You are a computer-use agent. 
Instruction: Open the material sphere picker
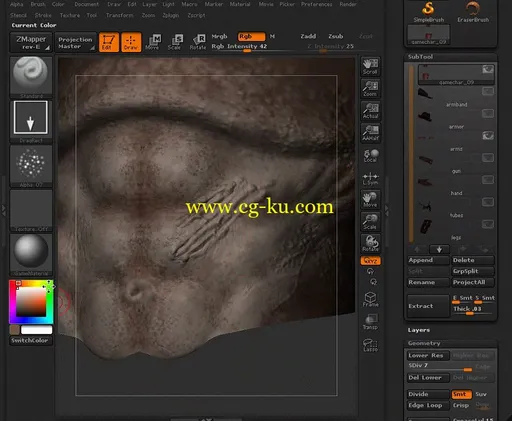[x=31, y=255]
